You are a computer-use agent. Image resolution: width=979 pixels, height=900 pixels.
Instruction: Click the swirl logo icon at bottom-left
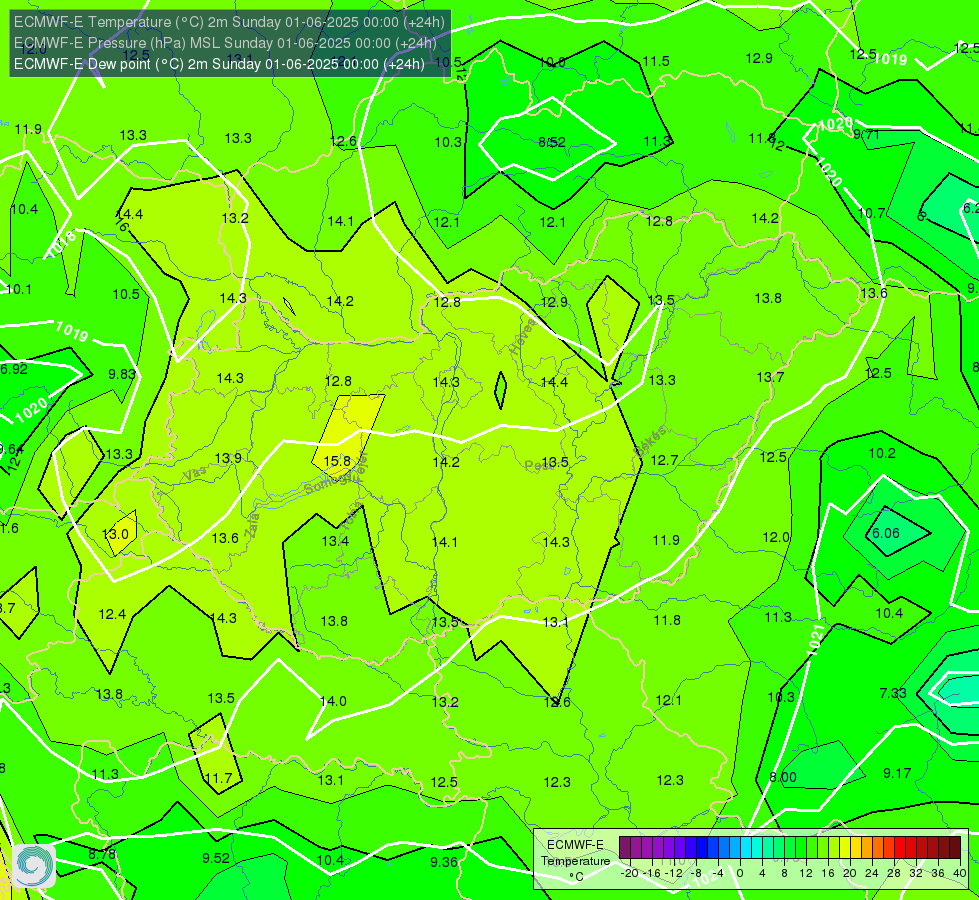(34, 865)
